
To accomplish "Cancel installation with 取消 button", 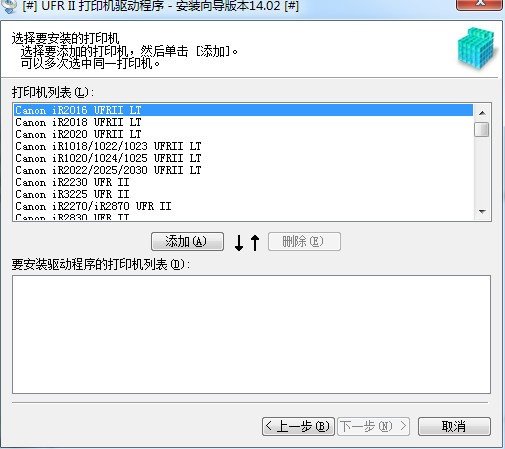I will 454,426.
